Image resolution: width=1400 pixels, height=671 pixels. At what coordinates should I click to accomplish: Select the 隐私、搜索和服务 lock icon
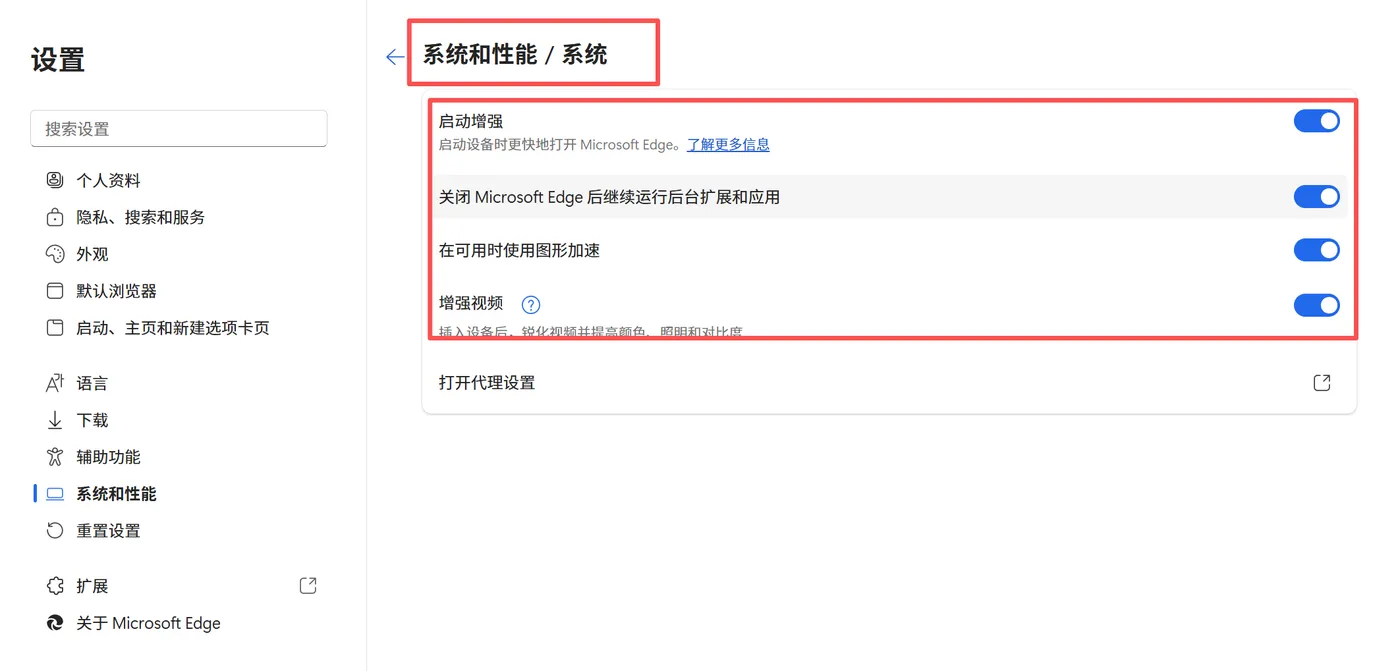(x=55, y=217)
